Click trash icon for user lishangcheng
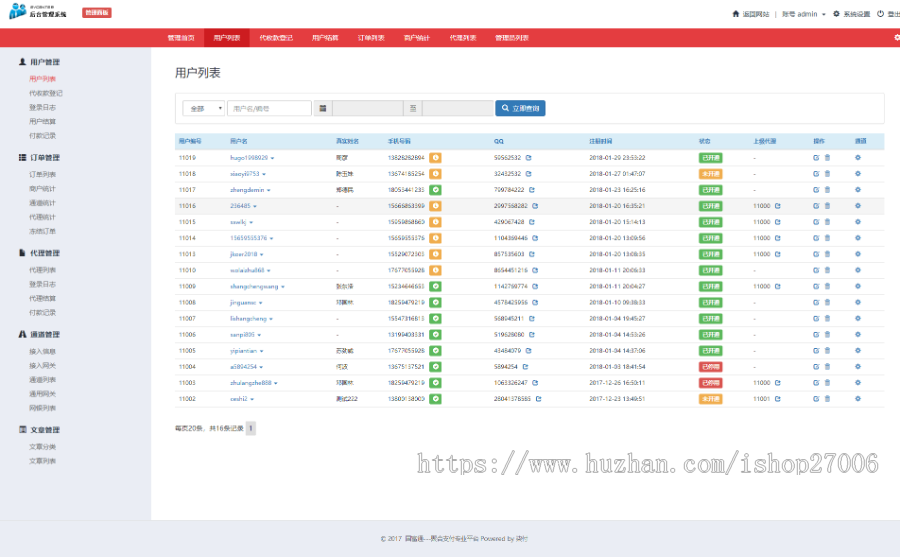The width and height of the screenshot is (900, 557). coord(827,318)
